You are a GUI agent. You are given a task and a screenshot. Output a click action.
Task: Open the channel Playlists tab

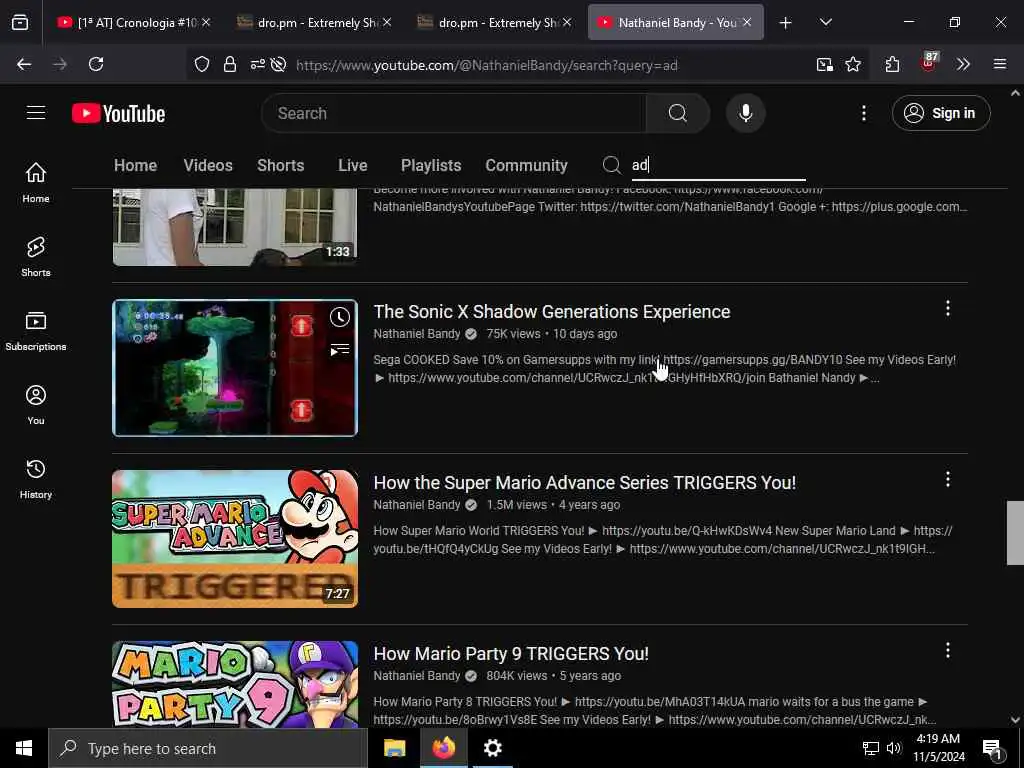(x=431, y=165)
